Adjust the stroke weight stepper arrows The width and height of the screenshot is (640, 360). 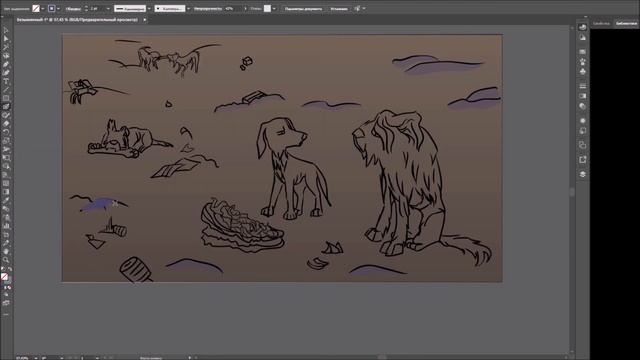[x=86, y=9]
